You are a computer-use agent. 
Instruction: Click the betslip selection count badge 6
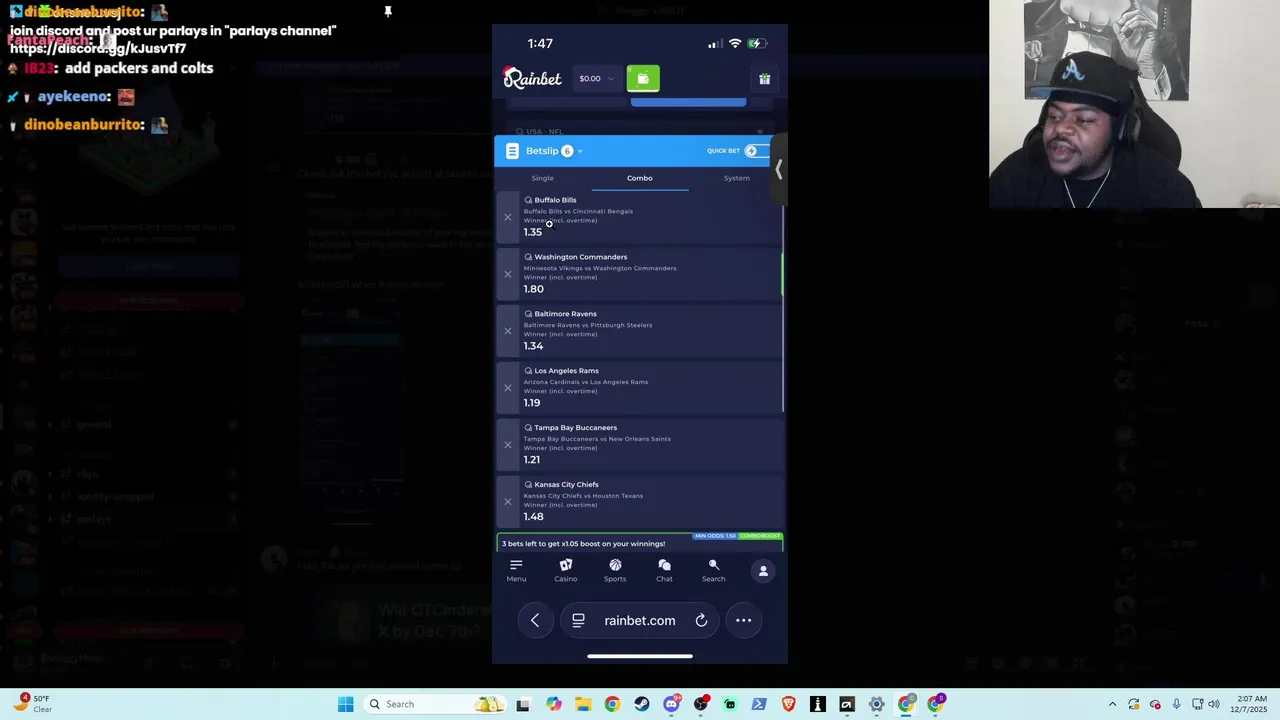[x=567, y=151]
